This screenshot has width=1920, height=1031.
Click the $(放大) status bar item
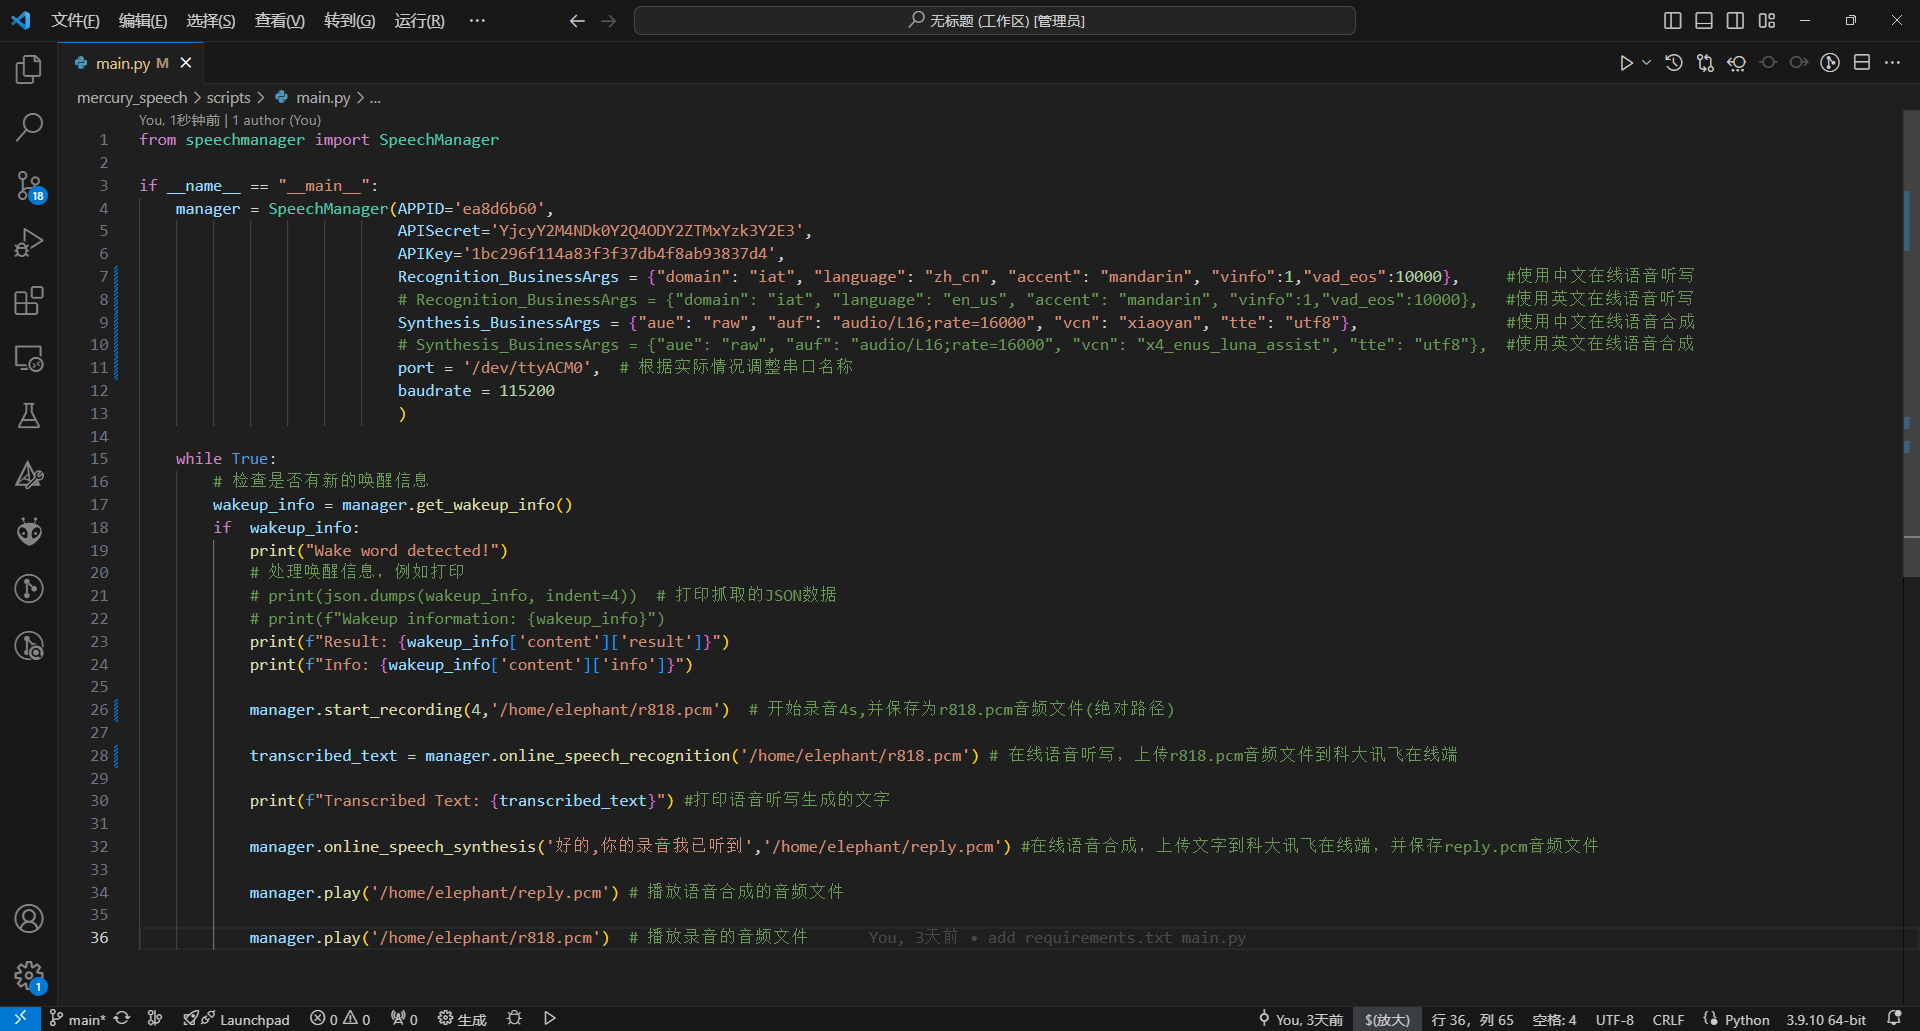click(x=1387, y=1020)
